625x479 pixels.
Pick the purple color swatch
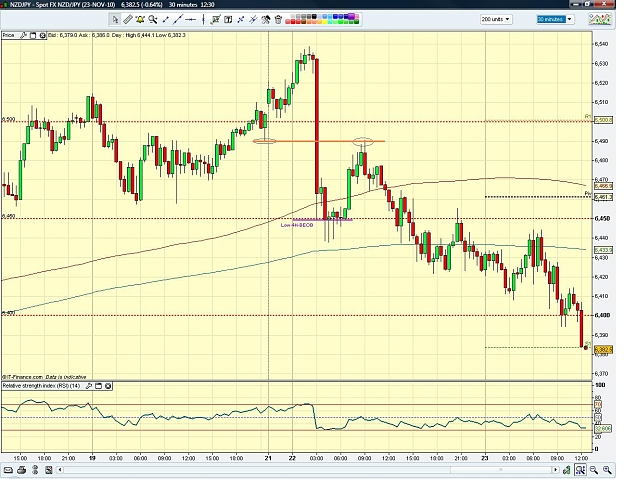(x=351, y=16)
